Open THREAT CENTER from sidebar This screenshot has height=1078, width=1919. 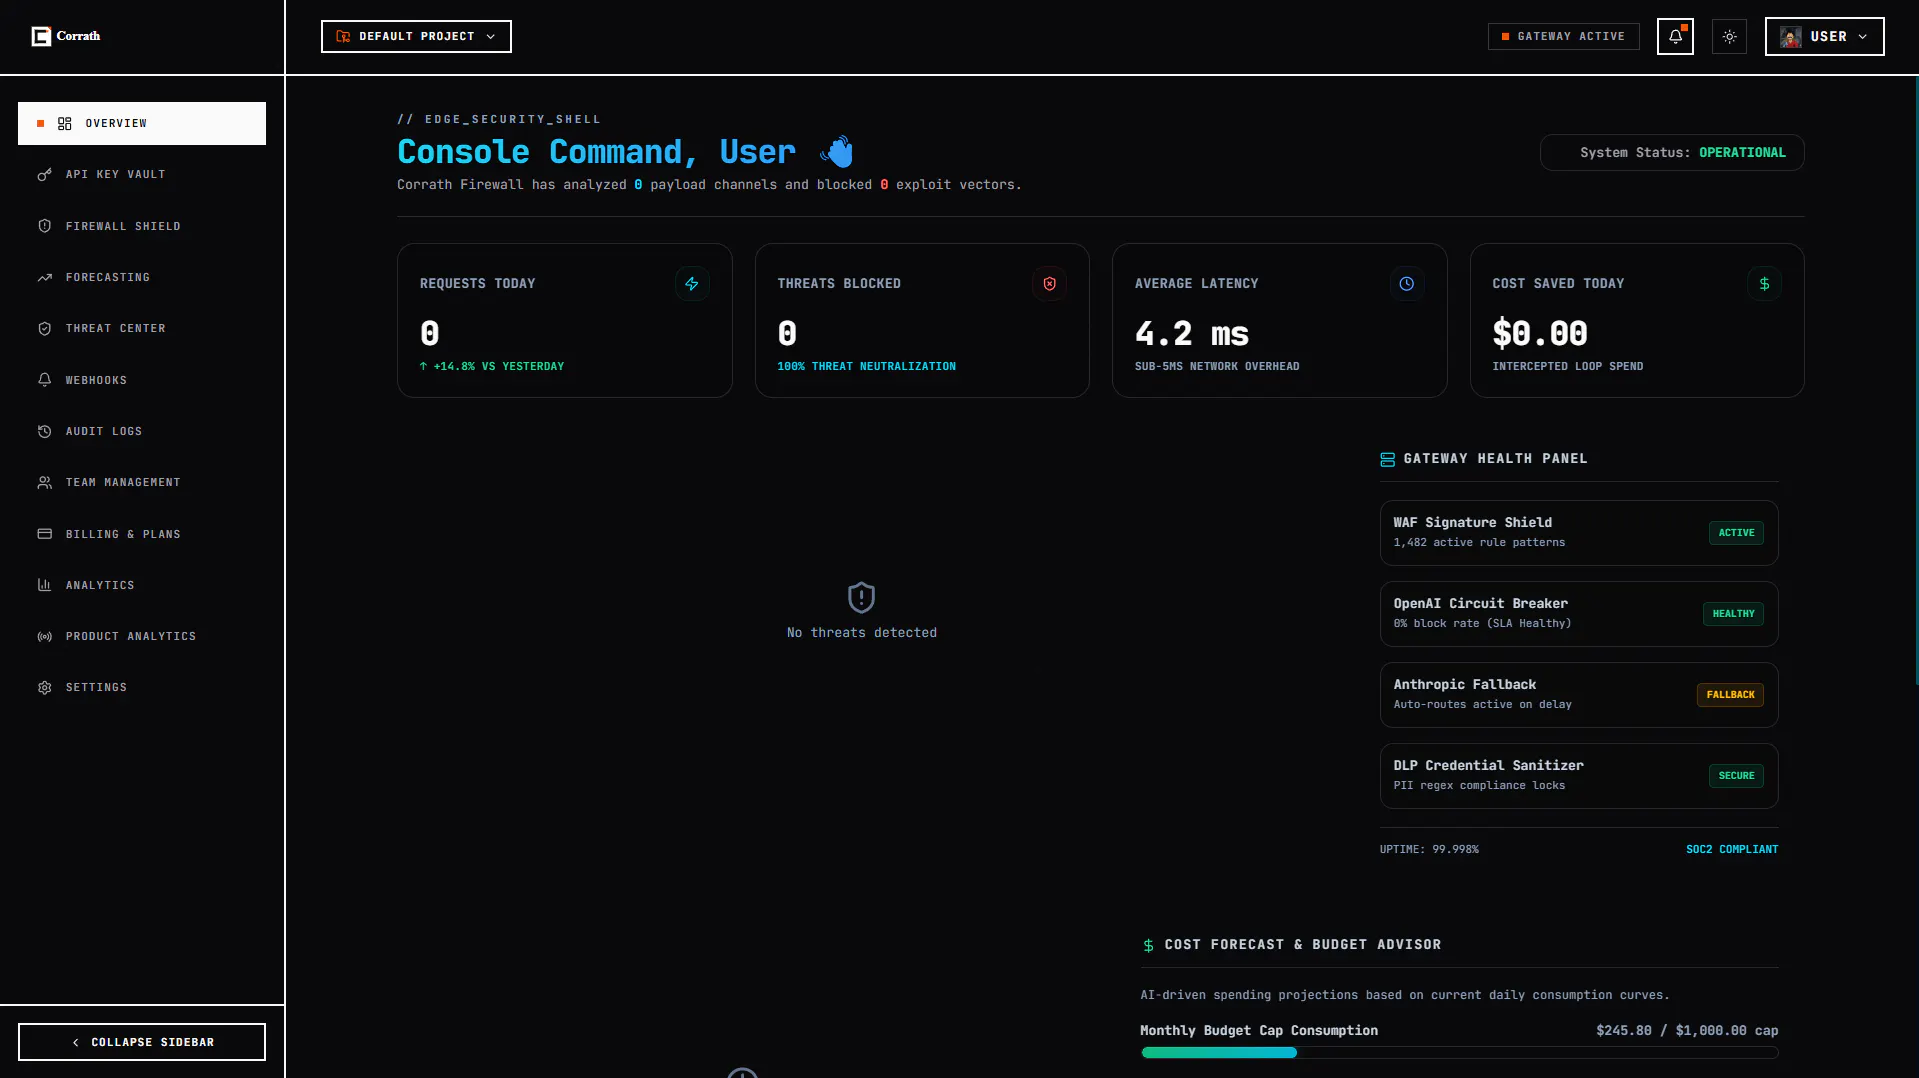pyautogui.click(x=142, y=328)
